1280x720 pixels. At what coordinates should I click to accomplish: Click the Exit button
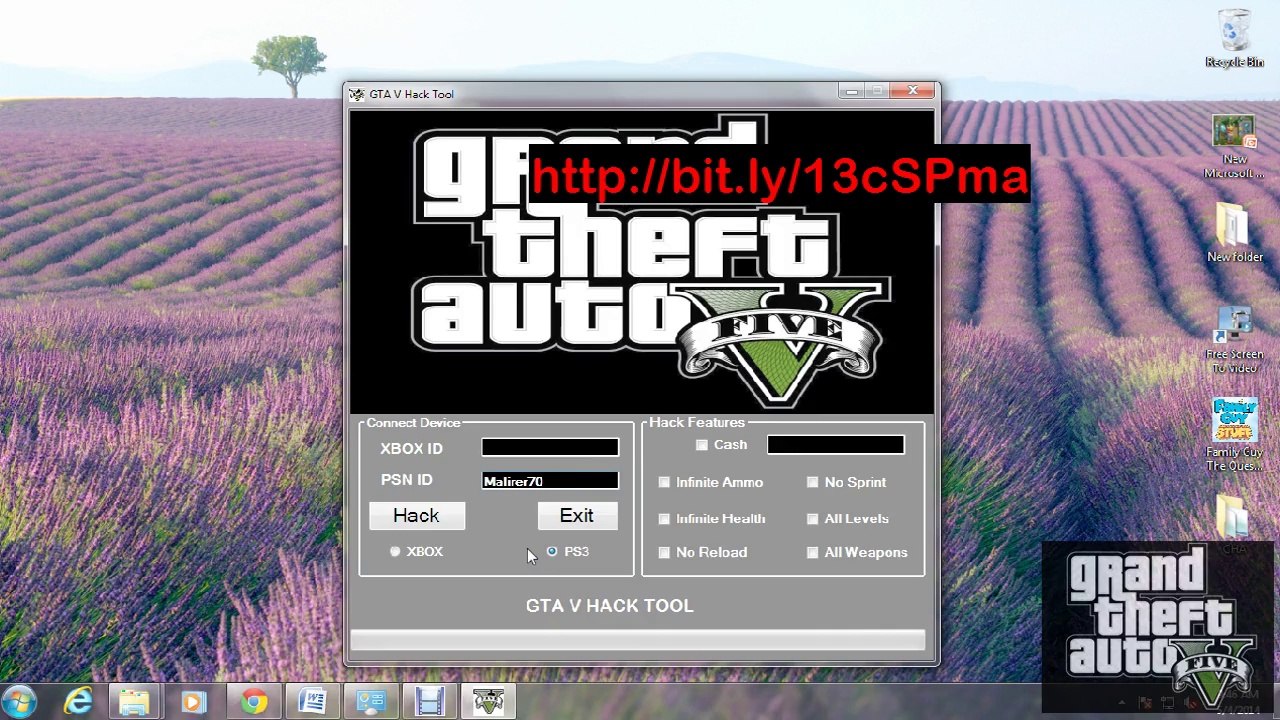(576, 516)
